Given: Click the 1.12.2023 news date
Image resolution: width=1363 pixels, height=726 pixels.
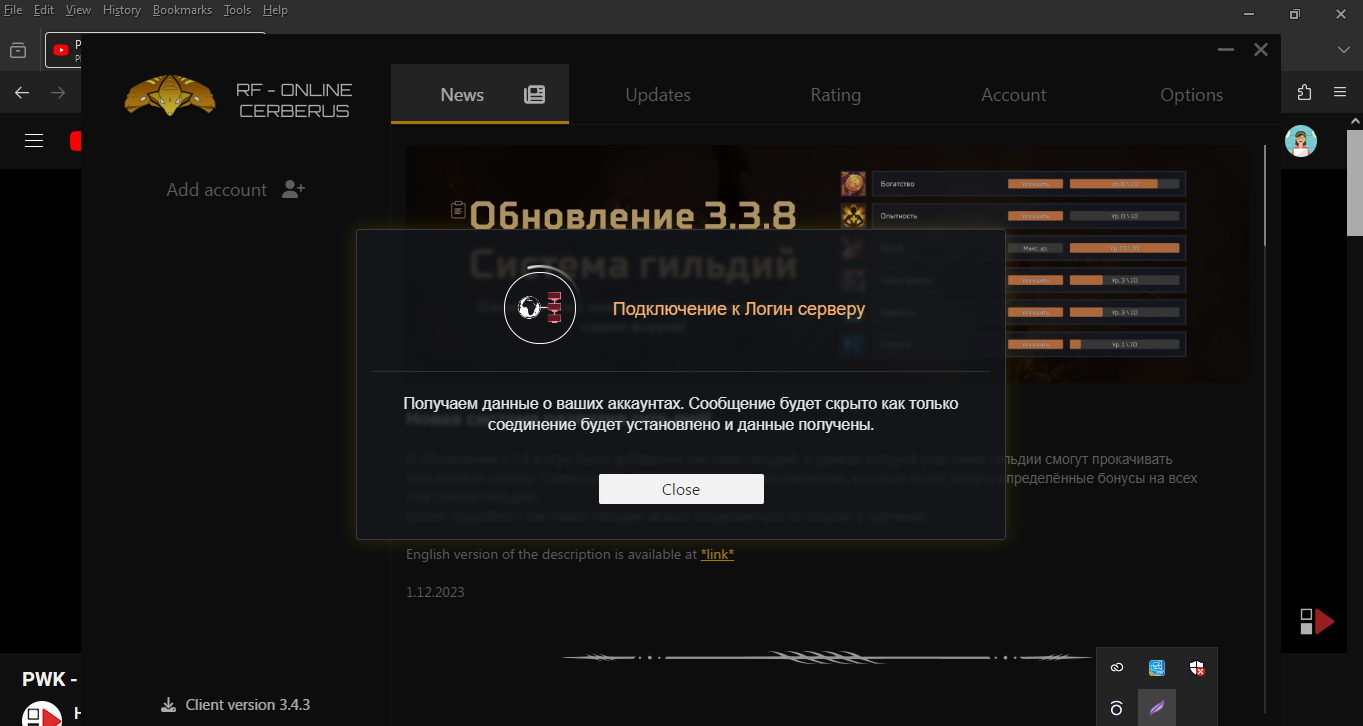Looking at the screenshot, I should 435,592.
